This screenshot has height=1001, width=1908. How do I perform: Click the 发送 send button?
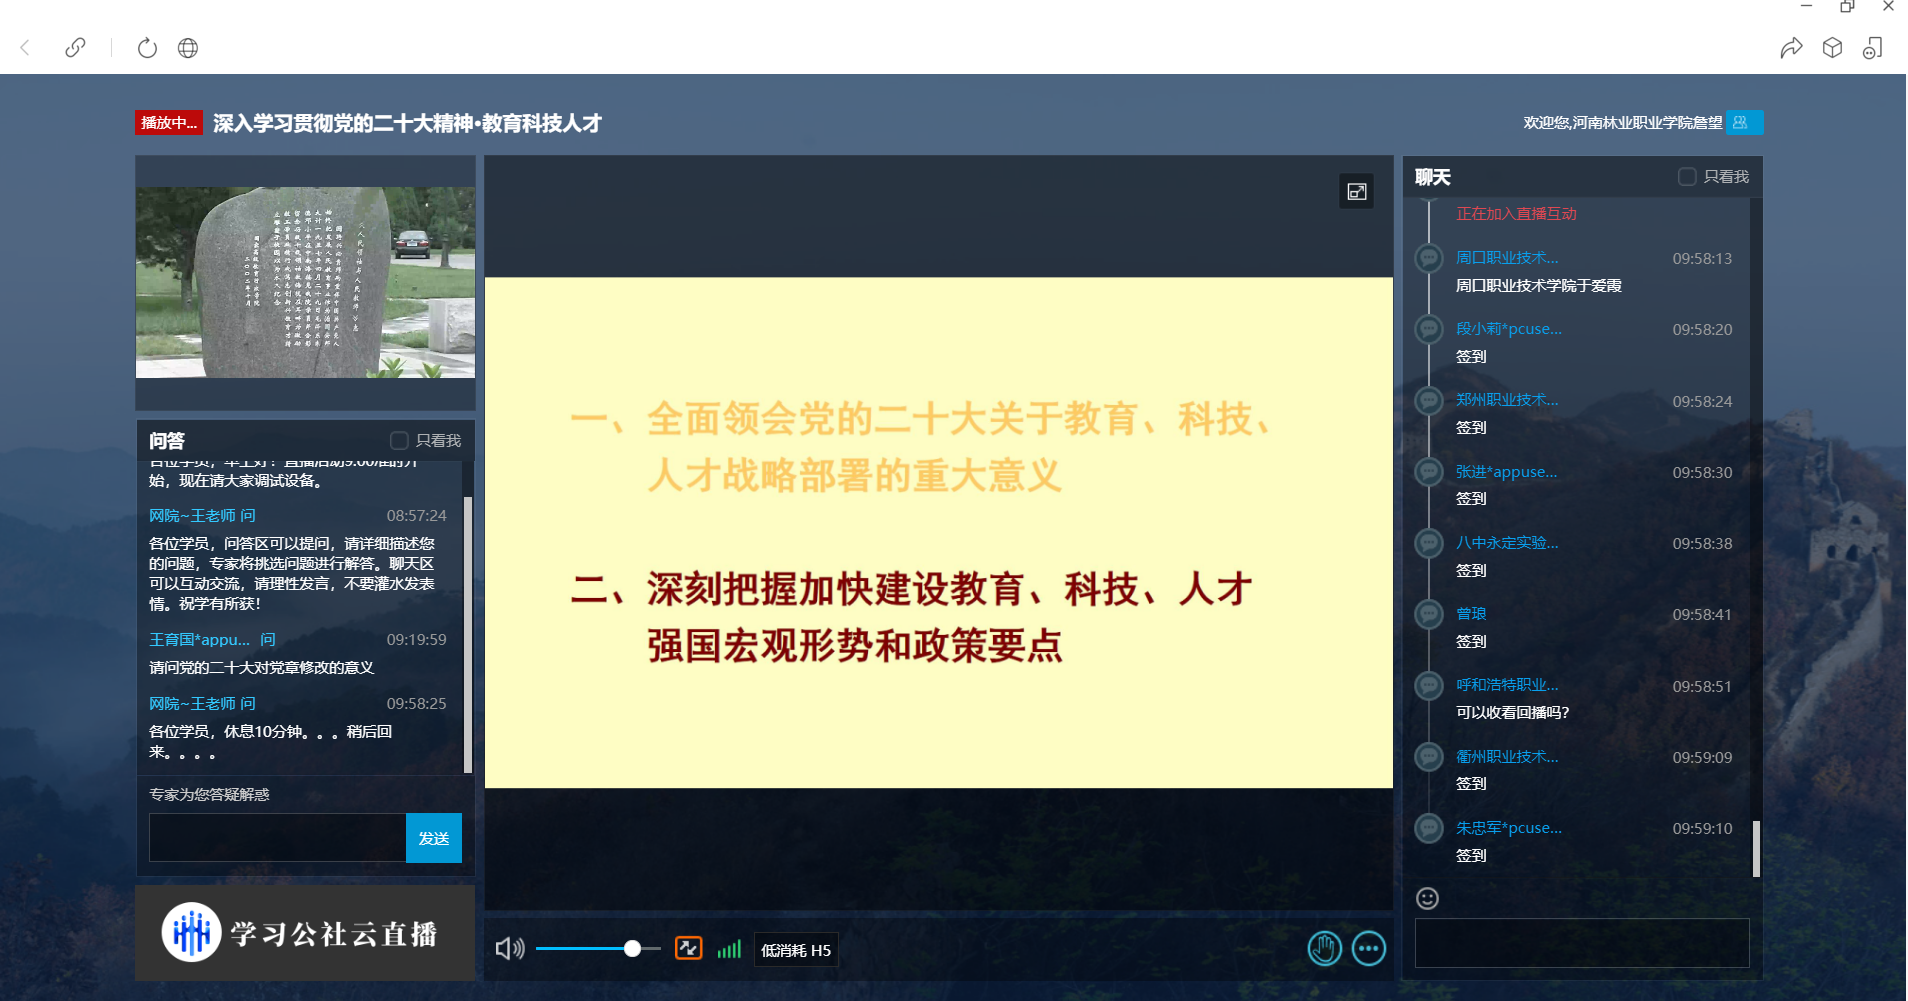[x=433, y=838]
